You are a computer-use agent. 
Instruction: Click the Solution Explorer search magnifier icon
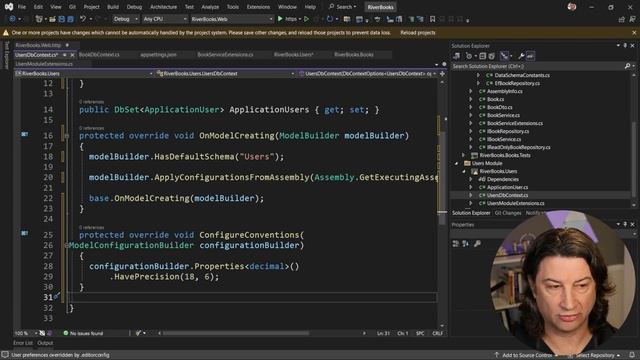click(x=627, y=66)
